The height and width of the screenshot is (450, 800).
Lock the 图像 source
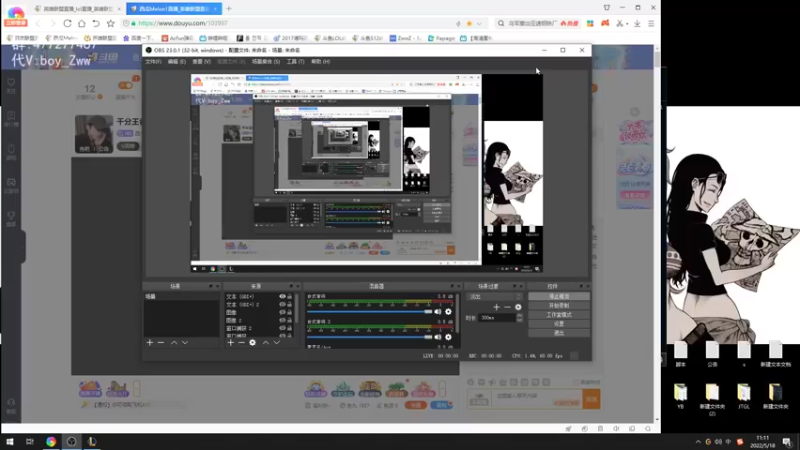pyautogui.click(x=290, y=312)
